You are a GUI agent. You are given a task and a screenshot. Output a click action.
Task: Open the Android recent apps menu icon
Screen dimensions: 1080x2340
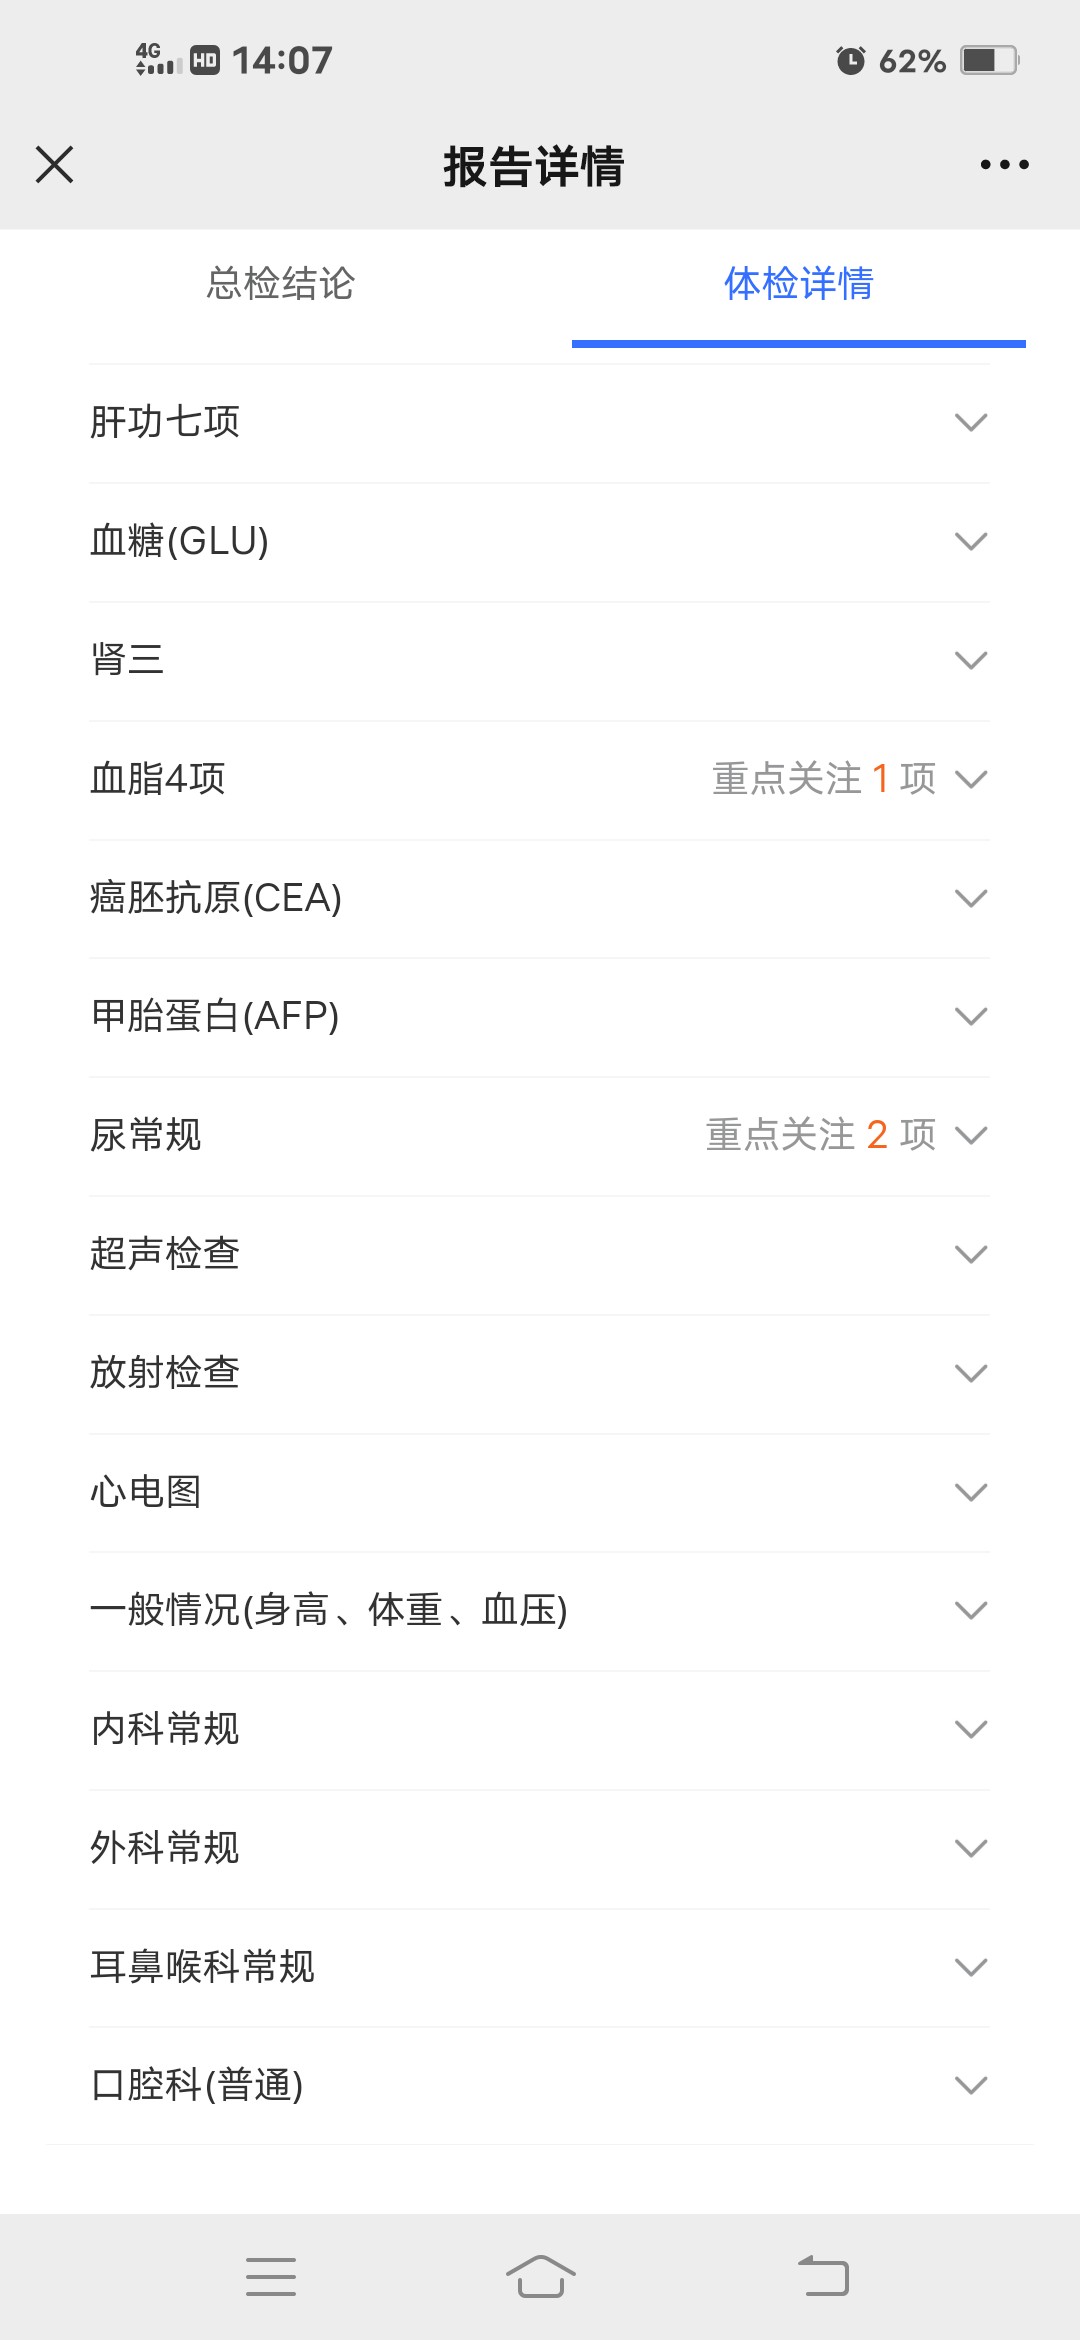click(271, 2276)
